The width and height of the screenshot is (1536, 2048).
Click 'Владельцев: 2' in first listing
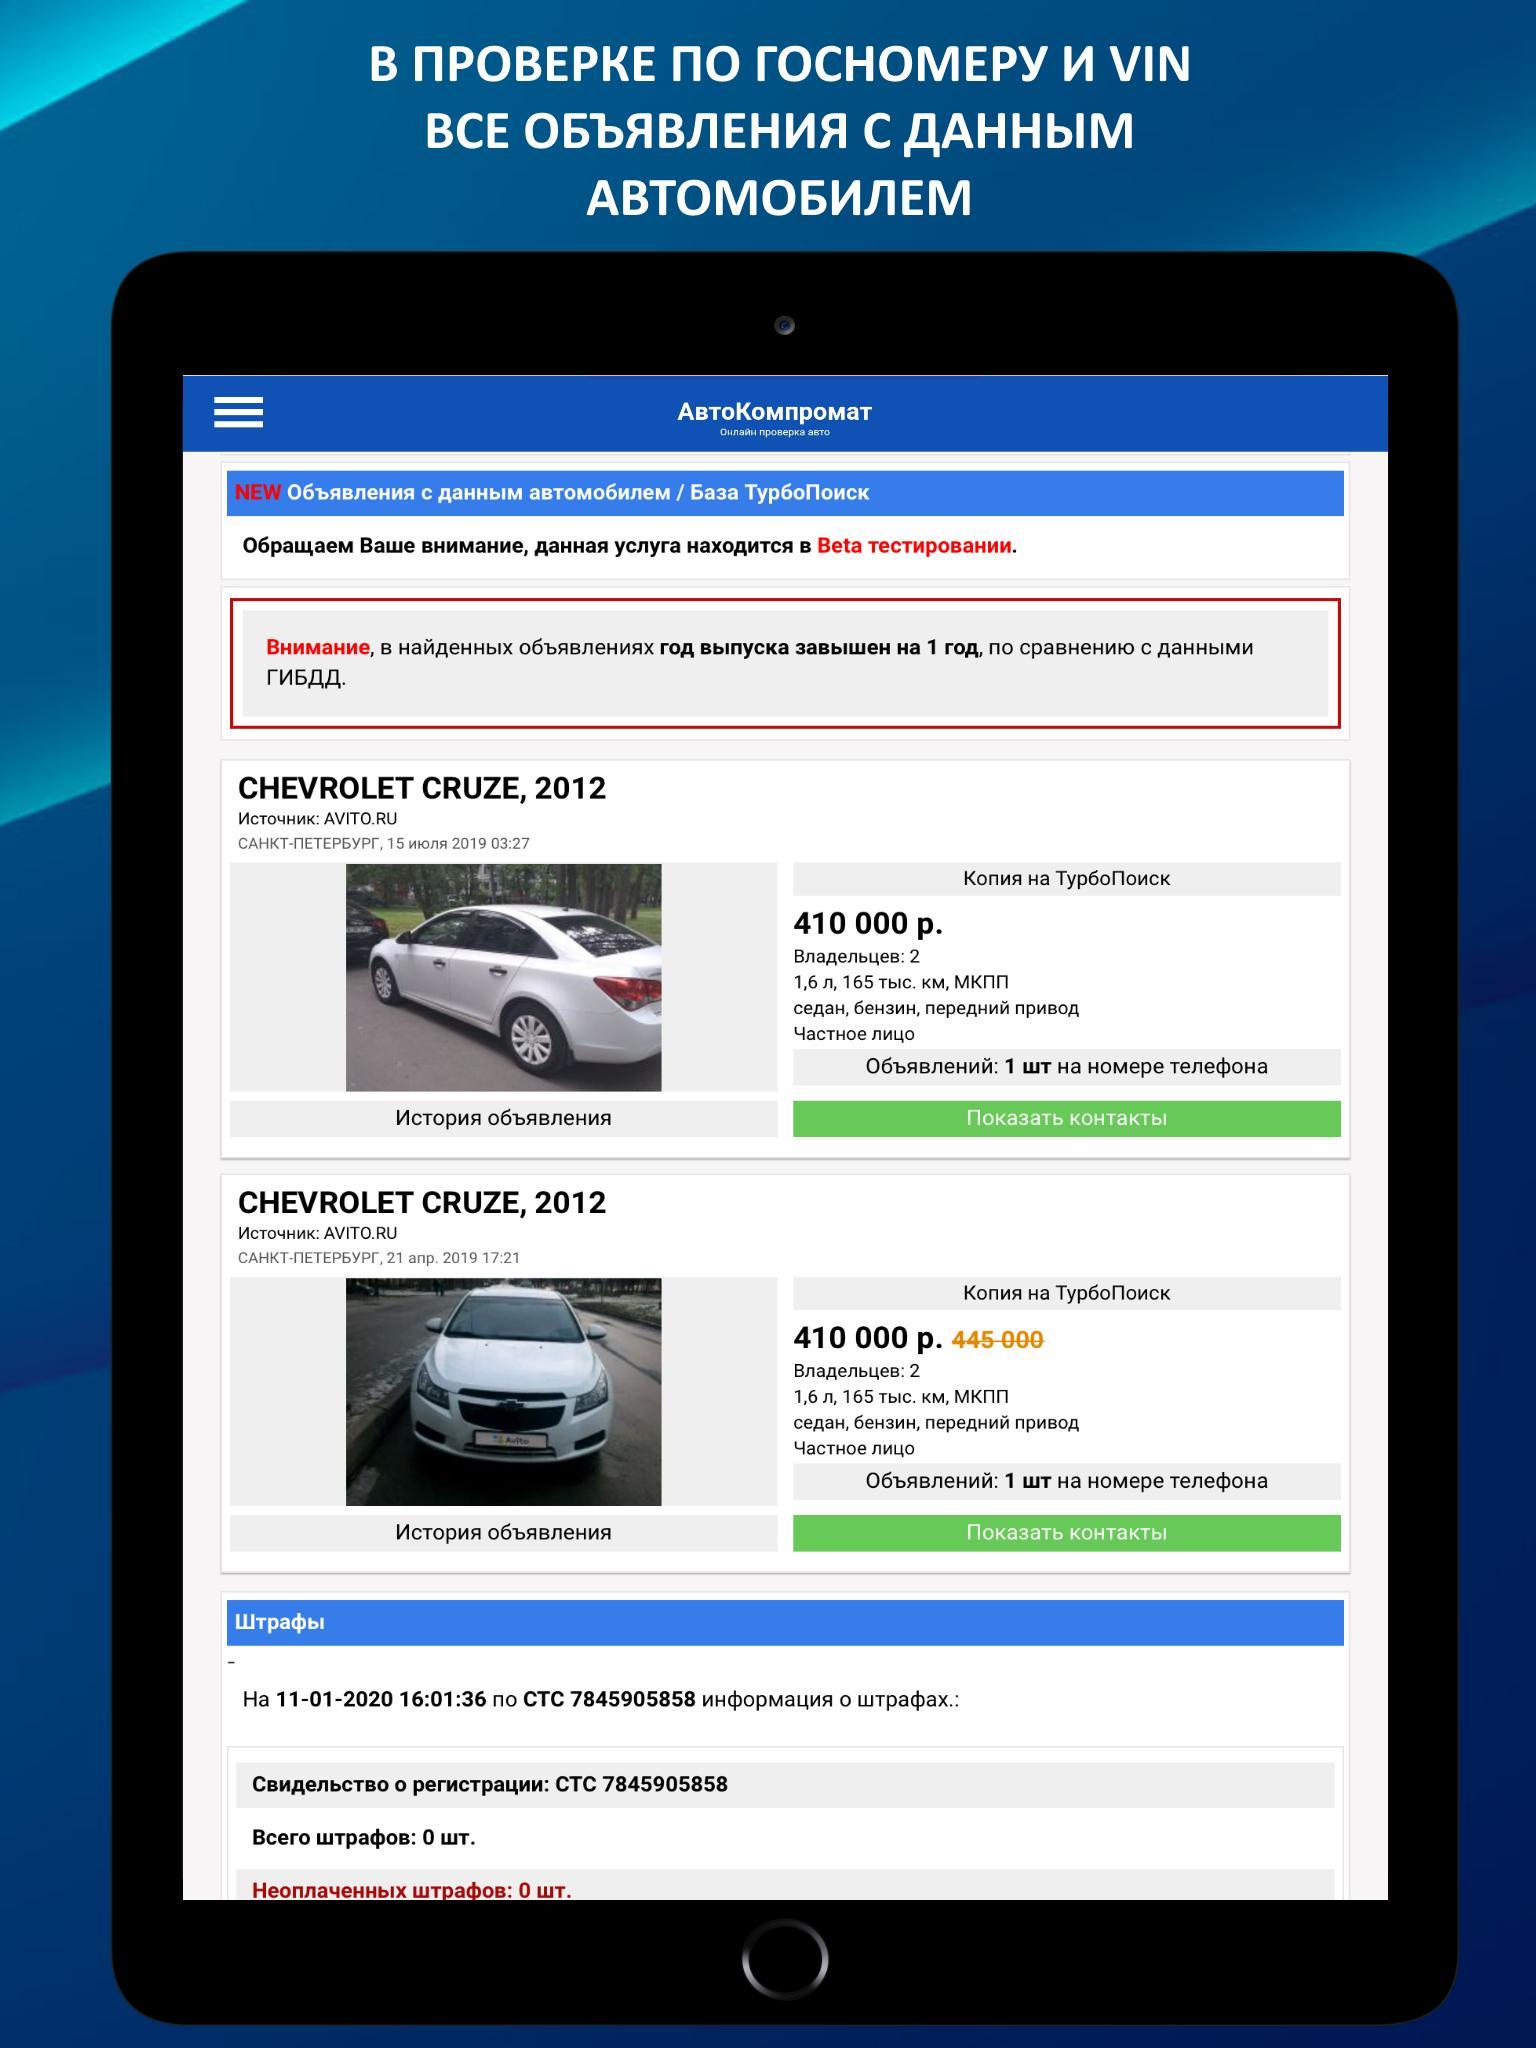coord(856,956)
